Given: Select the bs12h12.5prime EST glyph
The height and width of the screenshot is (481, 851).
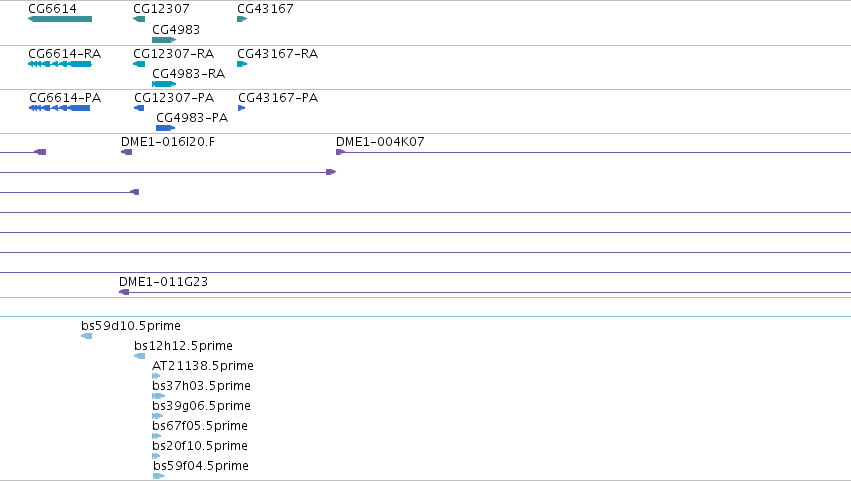Looking at the screenshot, I should pos(139,356).
